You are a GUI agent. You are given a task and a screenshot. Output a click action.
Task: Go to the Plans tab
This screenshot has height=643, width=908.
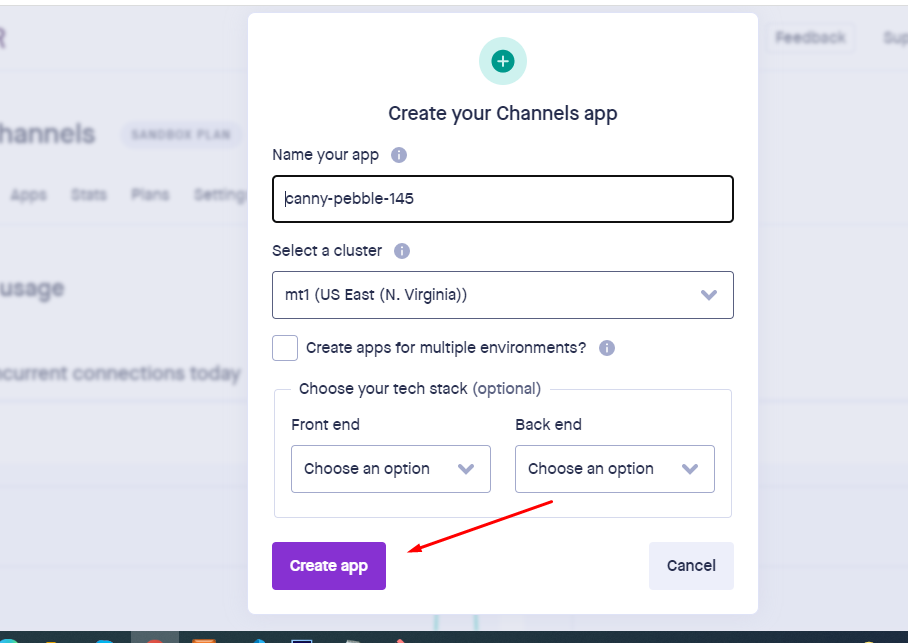tap(150, 195)
